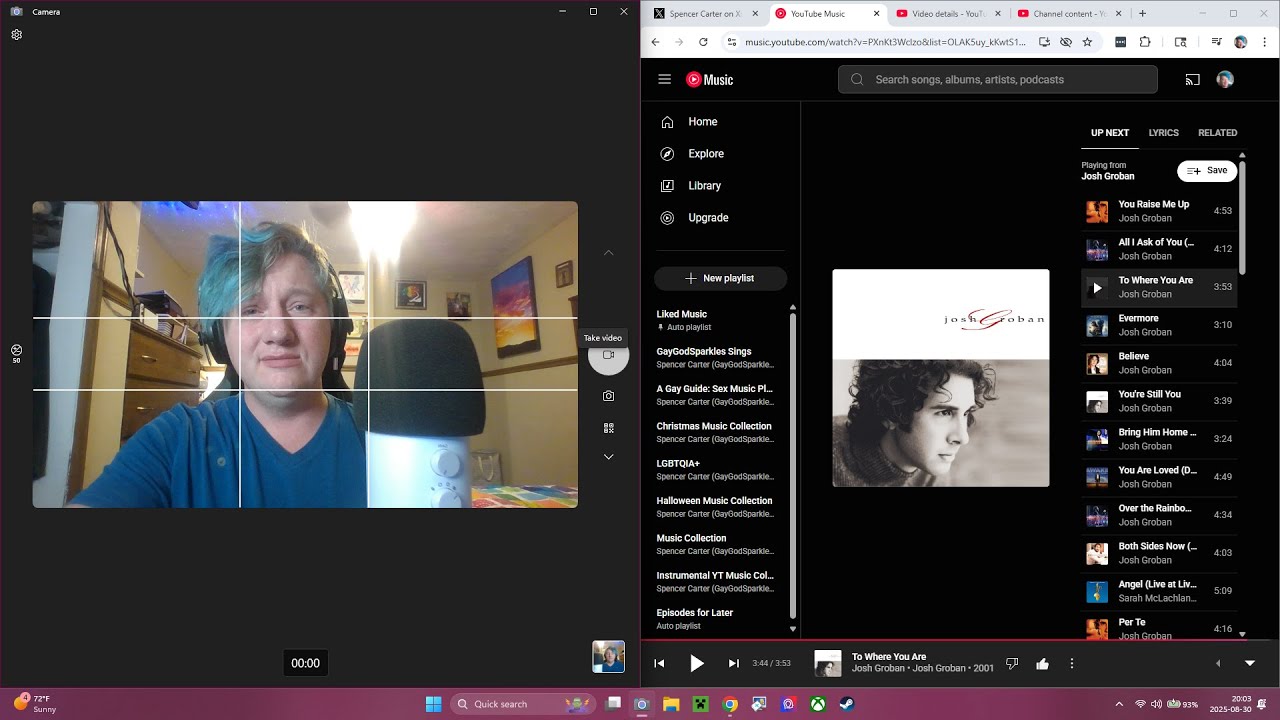Open Chrome media controls icon
The height and width of the screenshot is (720, 1280).
[1216, 42]
